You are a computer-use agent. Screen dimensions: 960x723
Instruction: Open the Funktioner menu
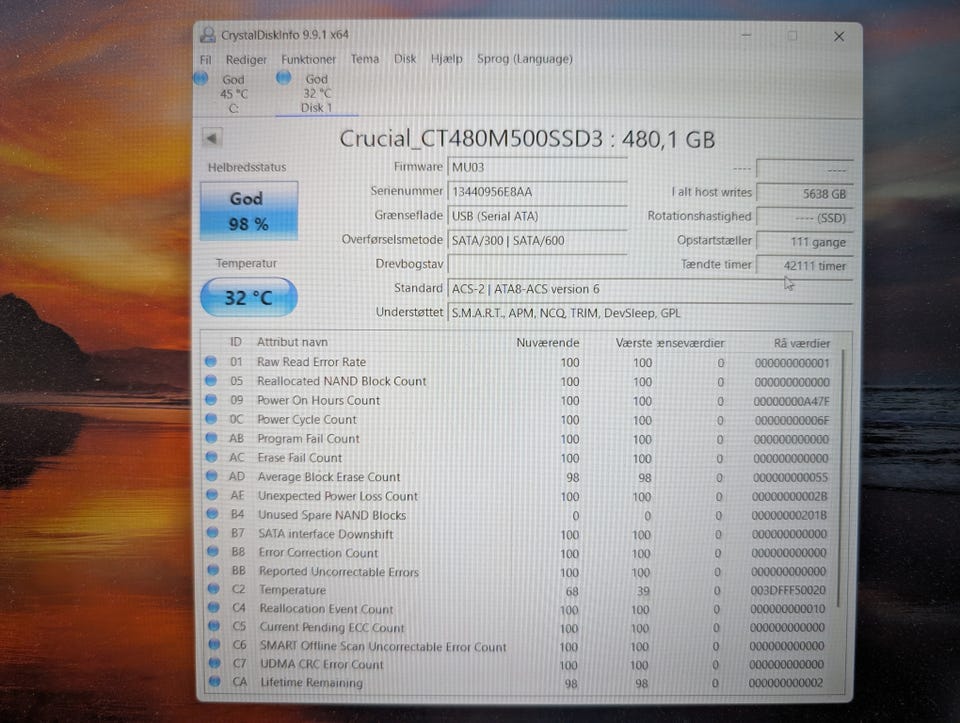pyautogui.click(x=309, y=59)
